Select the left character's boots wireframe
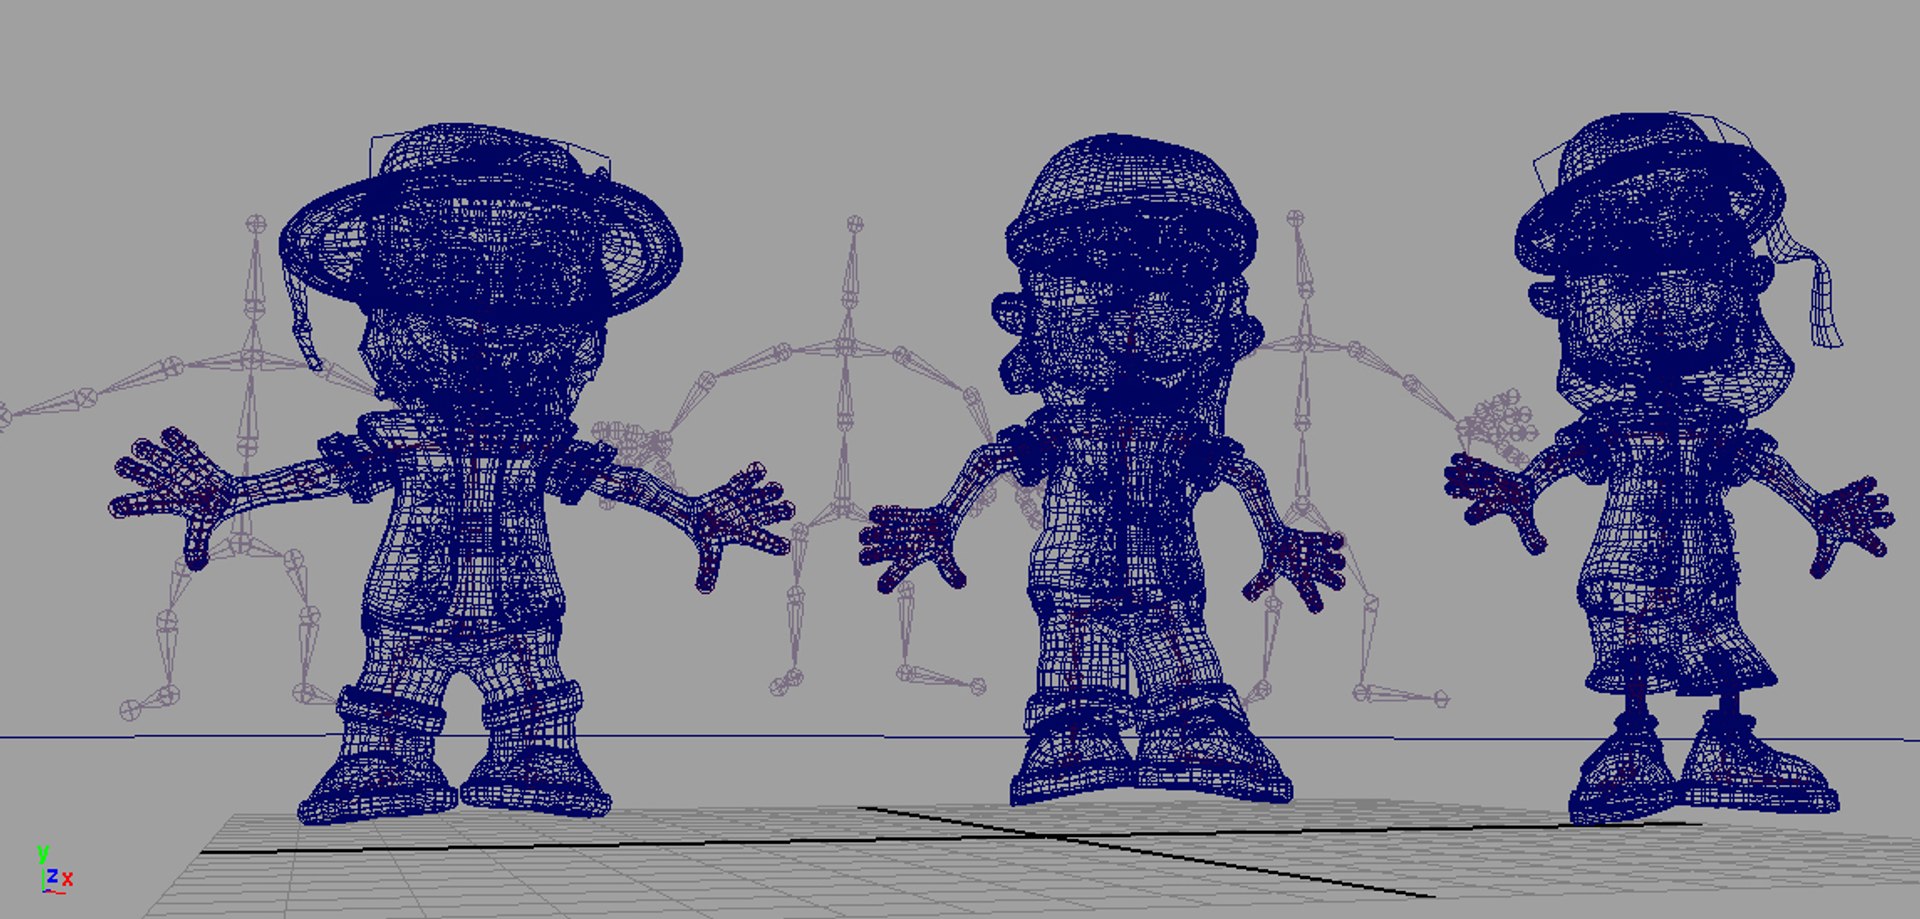 455,755
